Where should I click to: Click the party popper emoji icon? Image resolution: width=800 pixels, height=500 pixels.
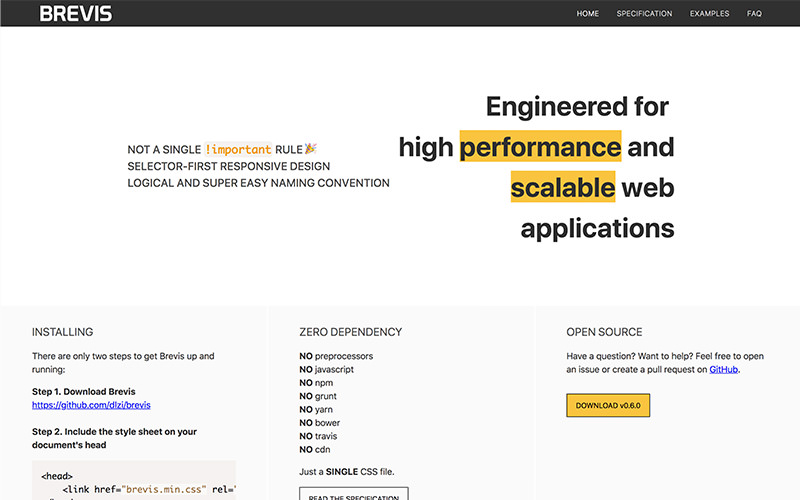click(x=311, y=148)
